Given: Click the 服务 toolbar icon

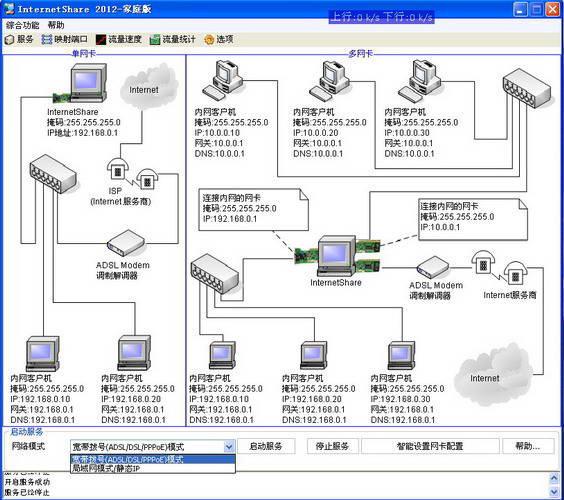Looking at the screenshot, I should tap(19, 39).
